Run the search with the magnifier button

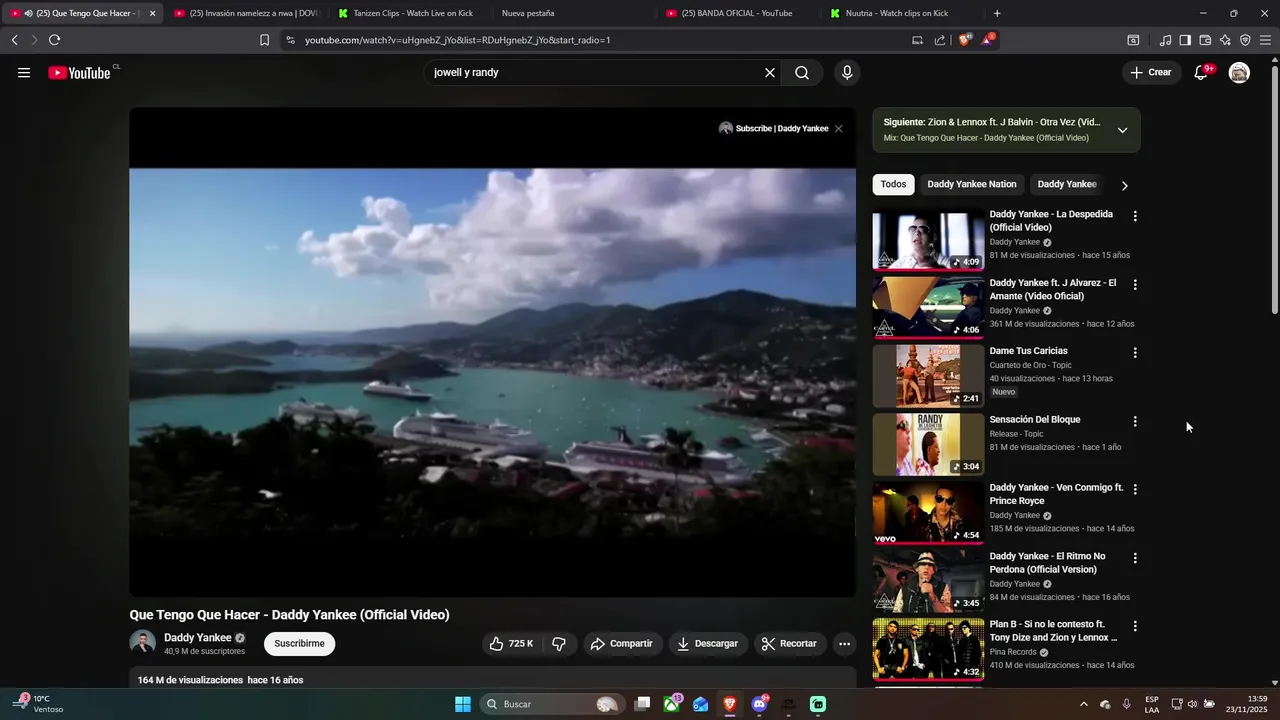(x=802, y=72)
